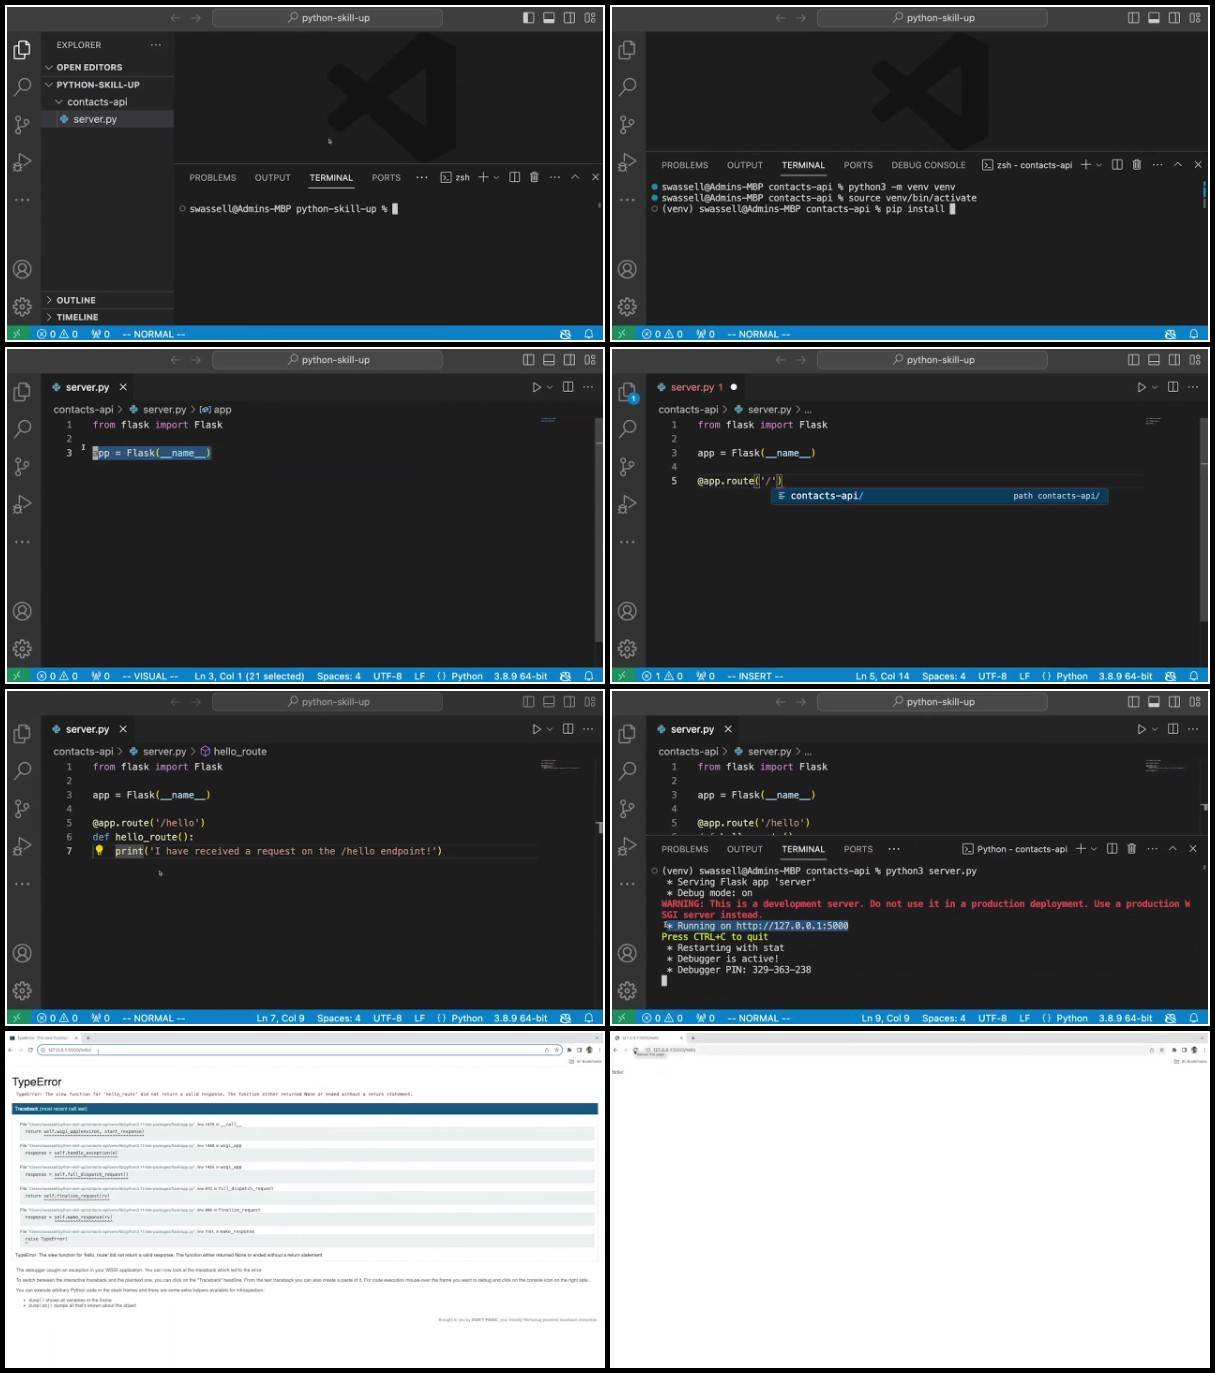Click minimap in the print statement window
Screen dimensions: 1215x1373
tap(562, 766)
